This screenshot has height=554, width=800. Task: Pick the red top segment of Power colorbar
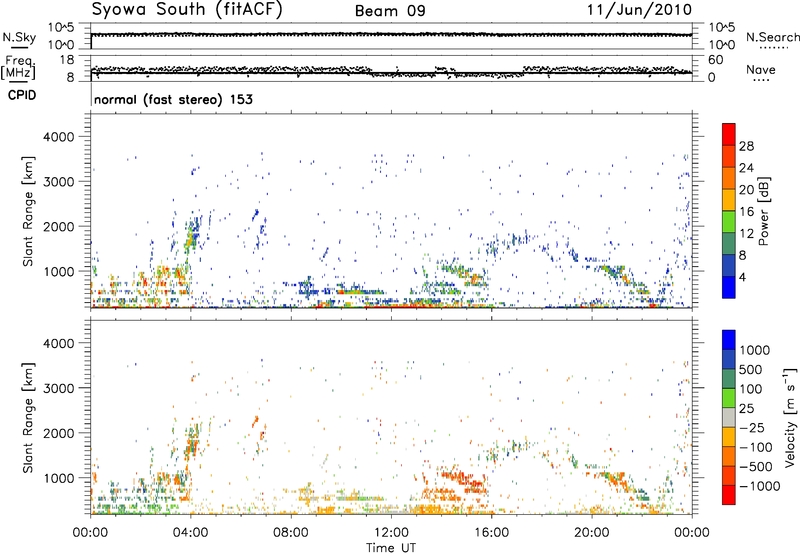(729, 134)
